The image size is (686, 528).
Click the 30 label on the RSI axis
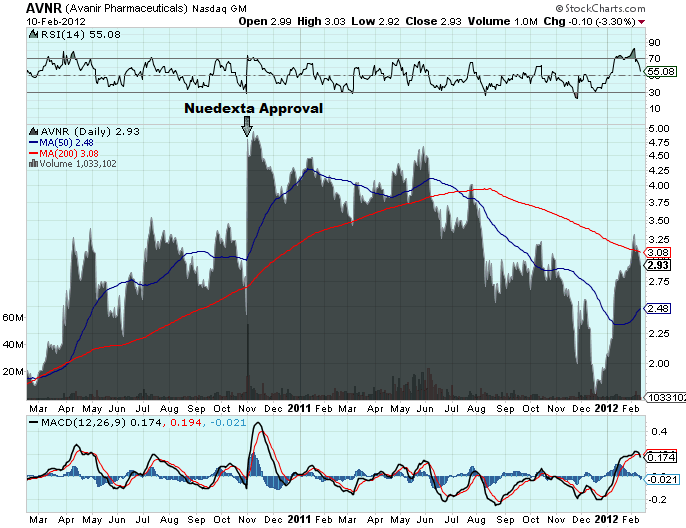(x=654, y=92)
